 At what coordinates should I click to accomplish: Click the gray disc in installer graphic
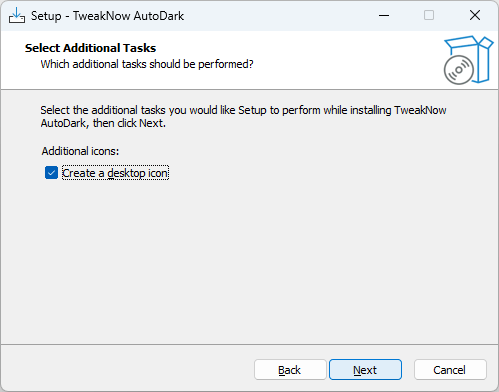click(459, 70)
